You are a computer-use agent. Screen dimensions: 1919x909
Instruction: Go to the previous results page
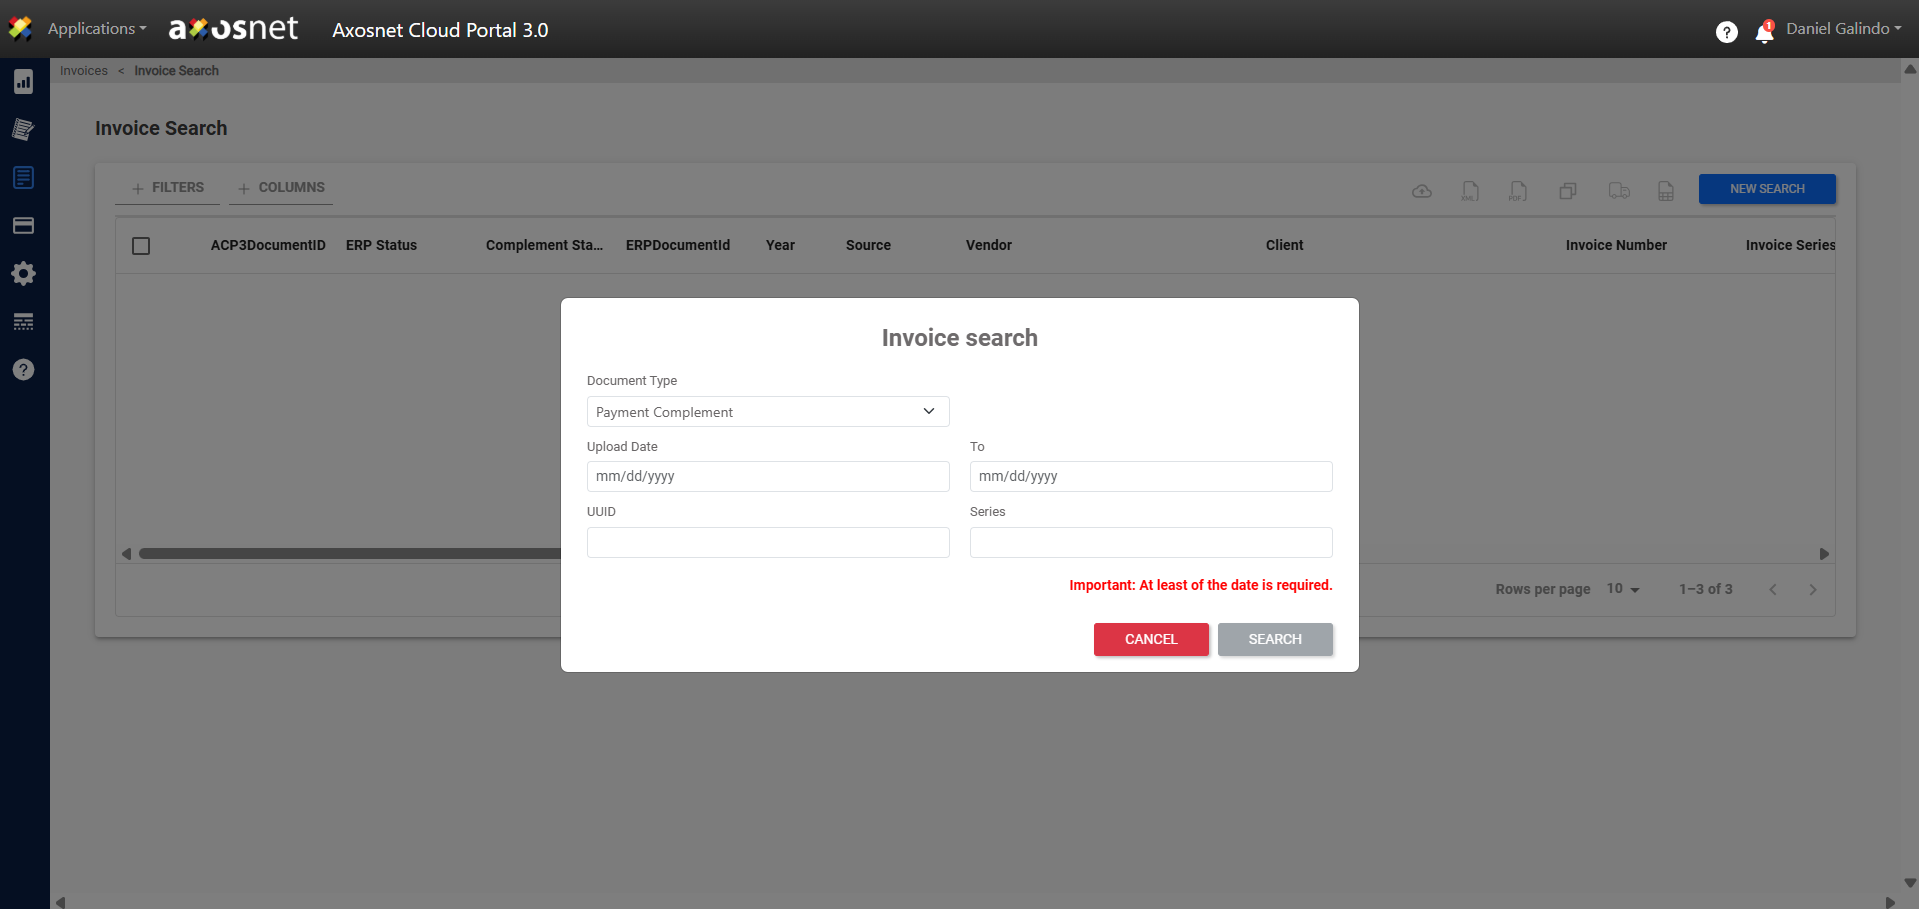click(1773, 590)
